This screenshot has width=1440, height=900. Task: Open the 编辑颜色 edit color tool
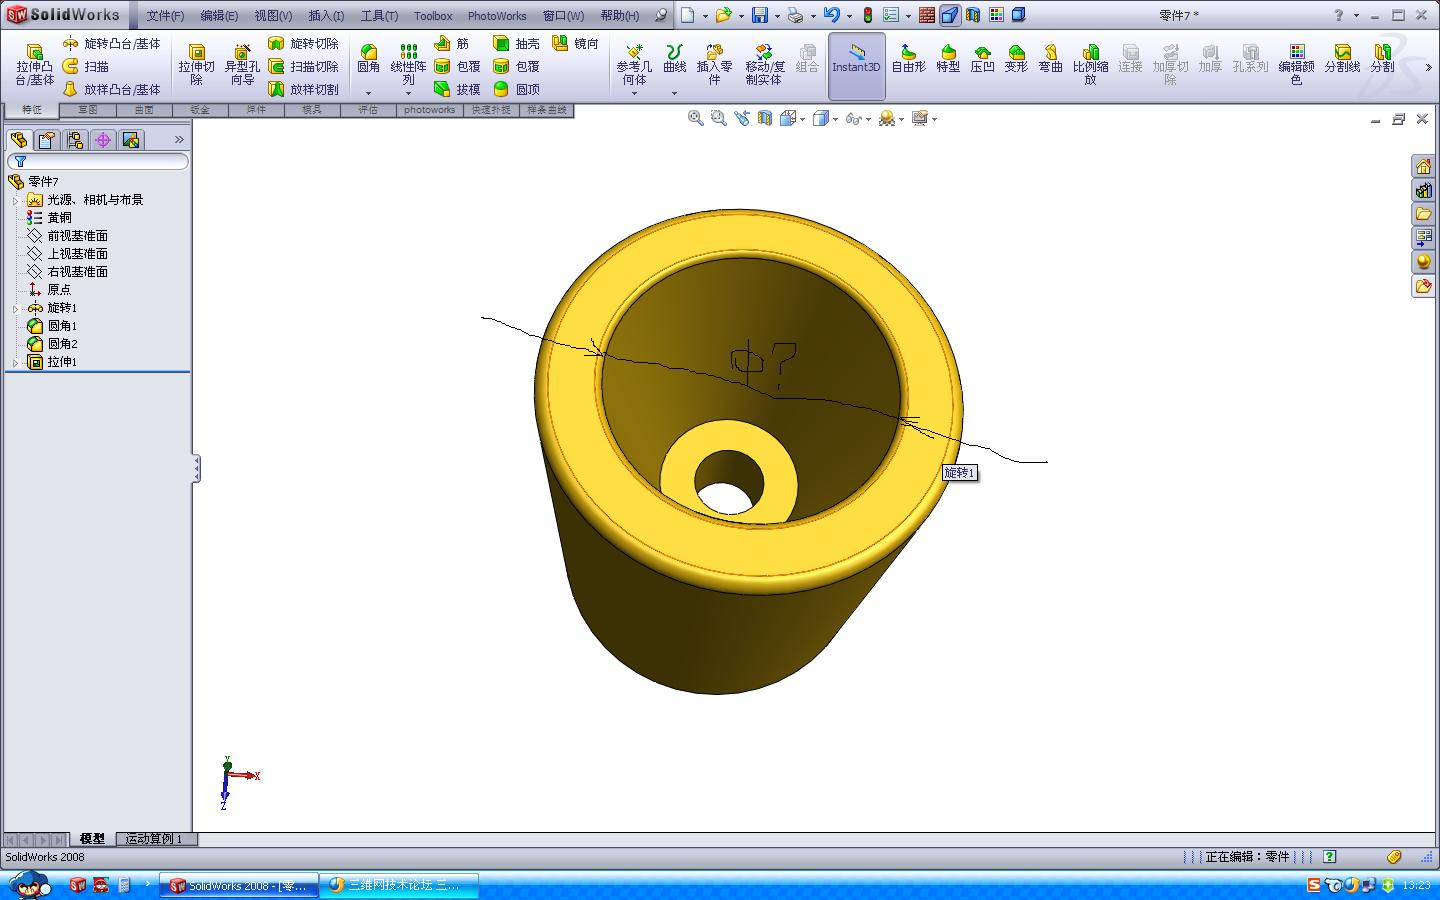(x=1296, y=65)
